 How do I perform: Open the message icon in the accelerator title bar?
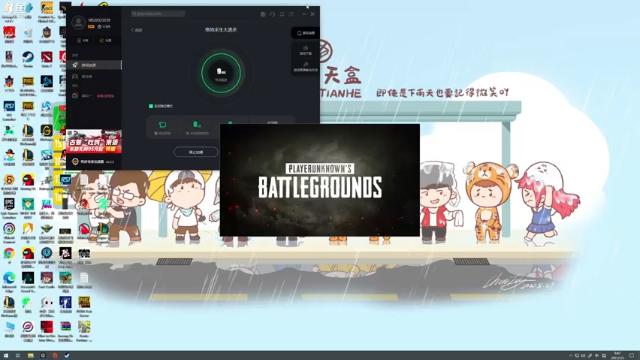282,14
